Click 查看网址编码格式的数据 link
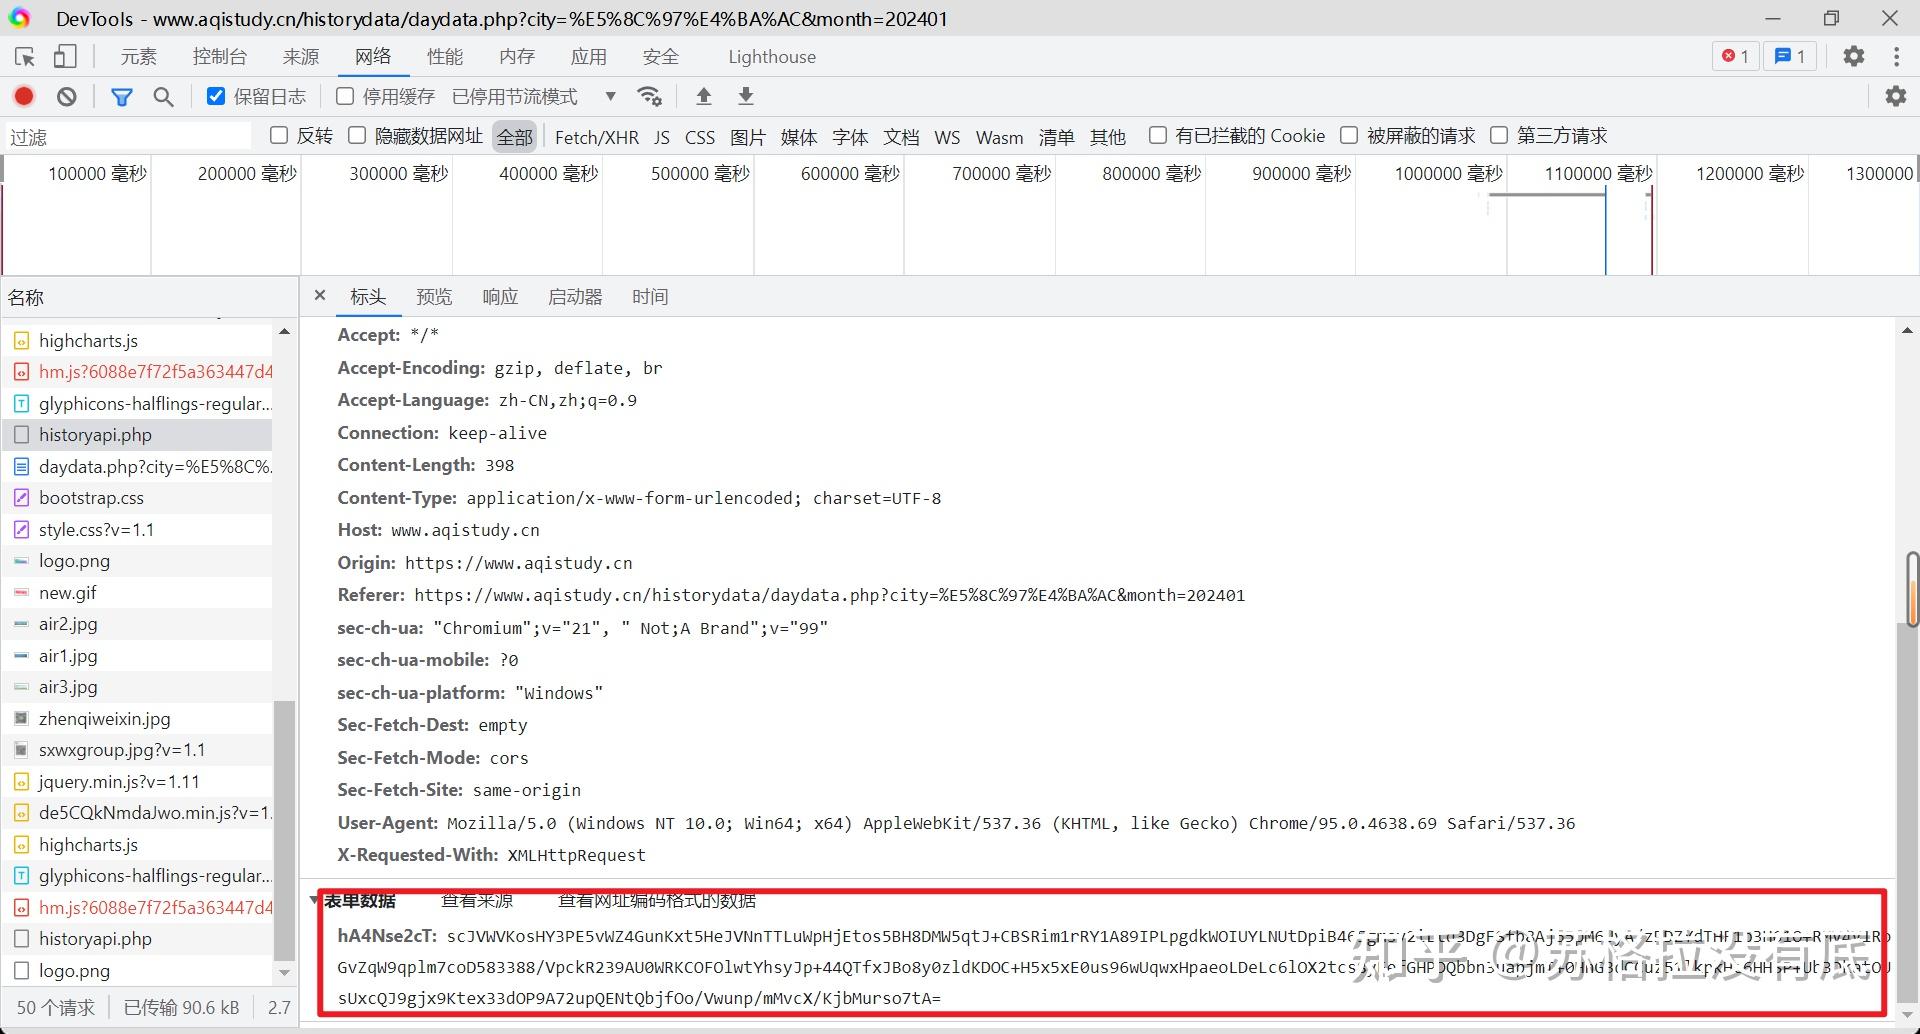The height and width of the screenshot is (1034, 1920). (x=658, y=900)
